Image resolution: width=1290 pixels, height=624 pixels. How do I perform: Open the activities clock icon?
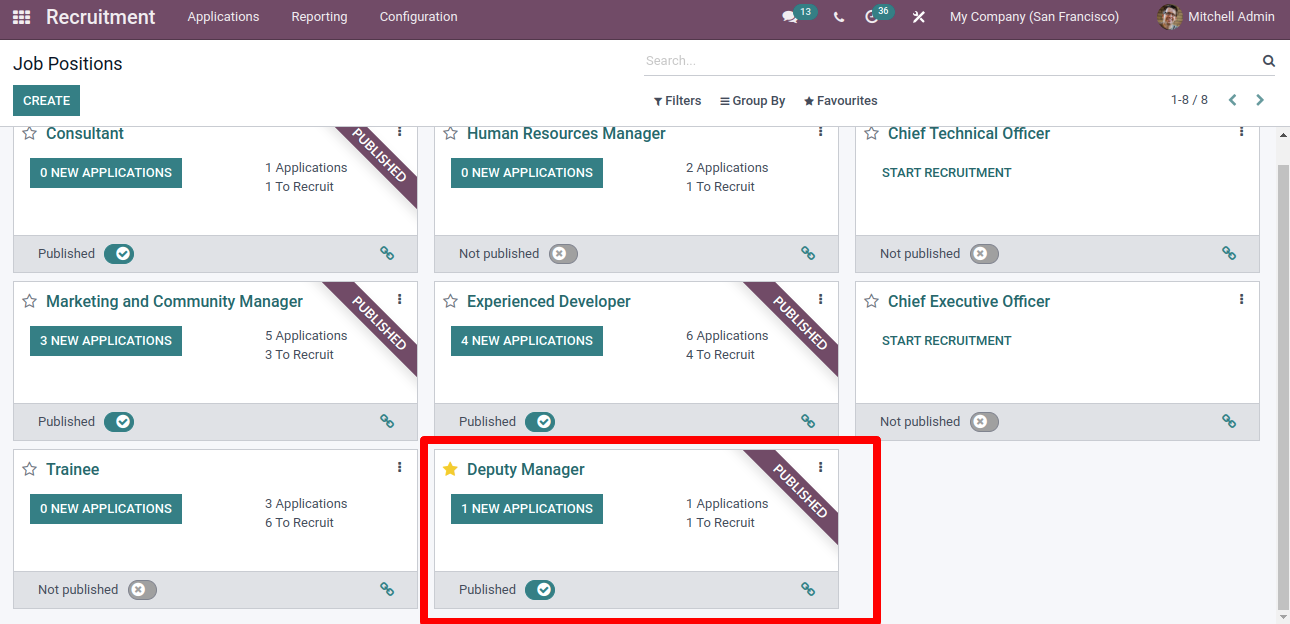872,17
